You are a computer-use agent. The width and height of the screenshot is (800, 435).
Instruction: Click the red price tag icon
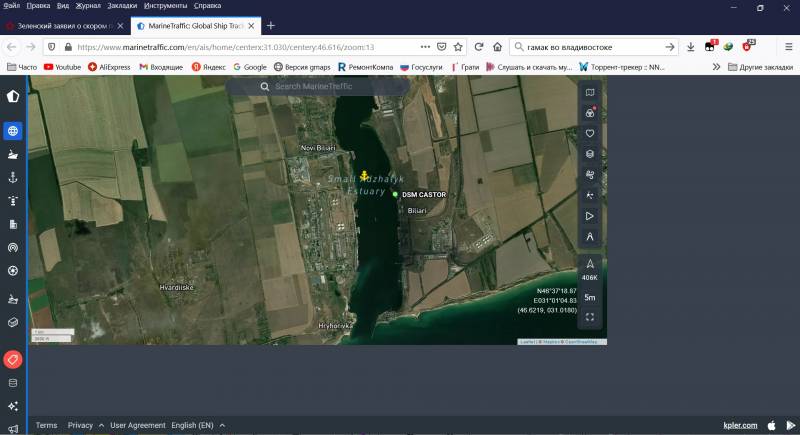click(x=13, y=359)
